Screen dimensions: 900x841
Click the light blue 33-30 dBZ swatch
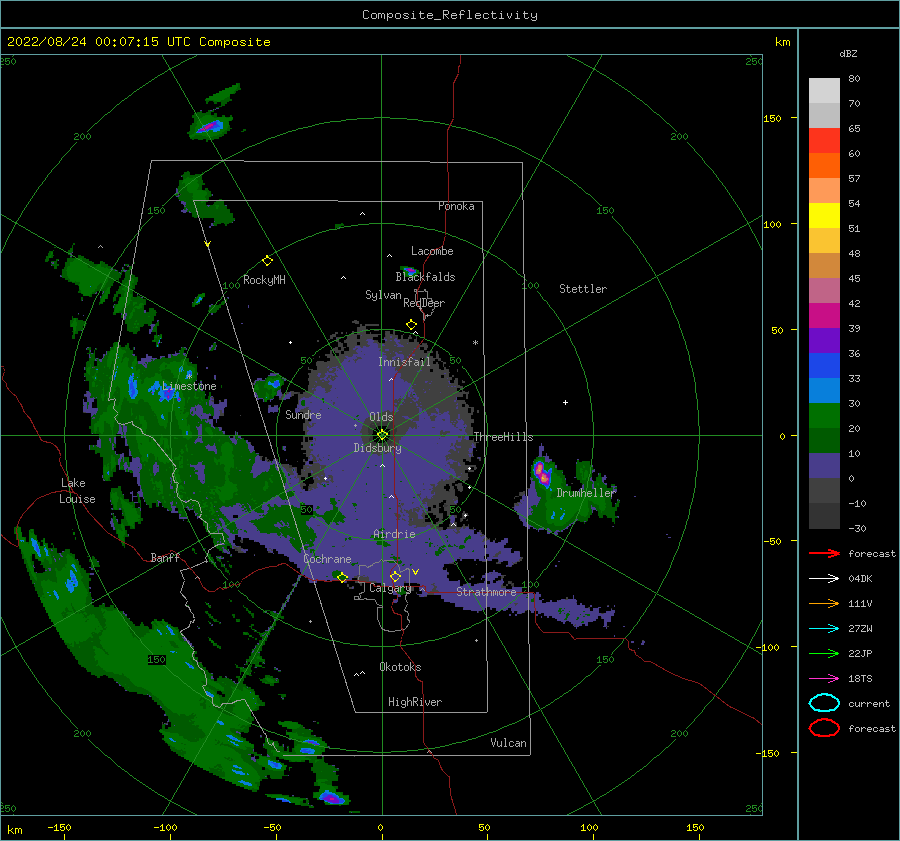[824, 391]
